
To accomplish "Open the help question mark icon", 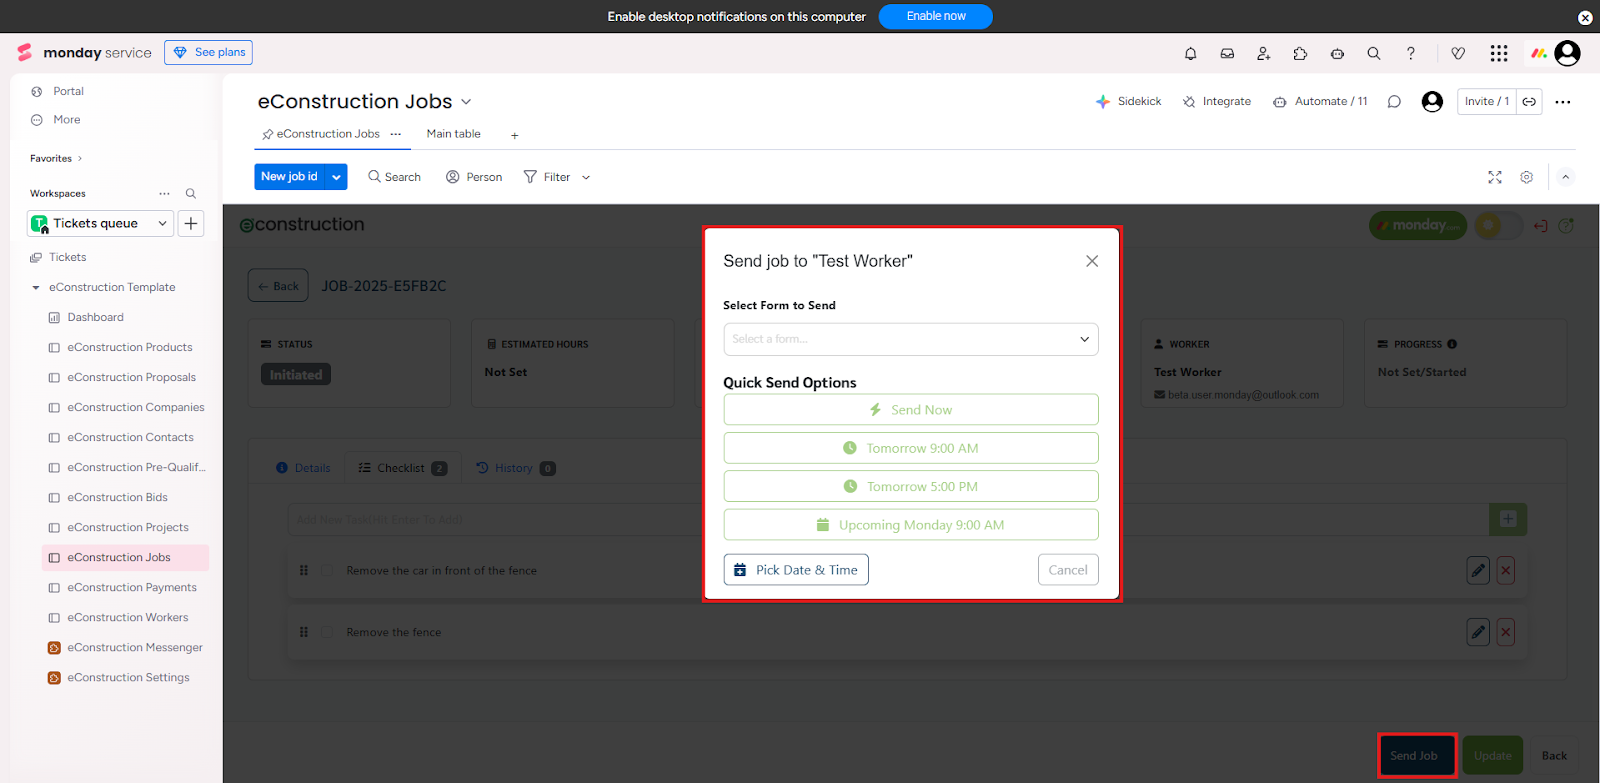I will coord(1411,54).
